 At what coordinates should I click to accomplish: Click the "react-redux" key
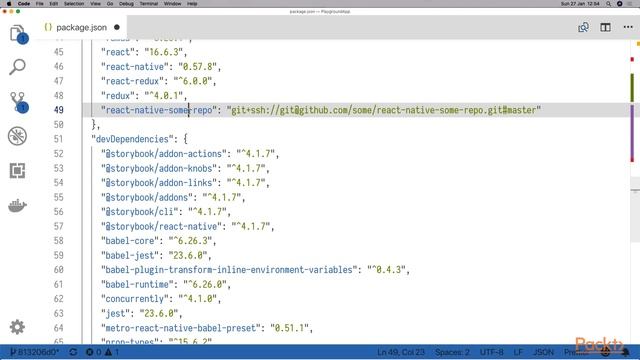[x=132, y=81]
